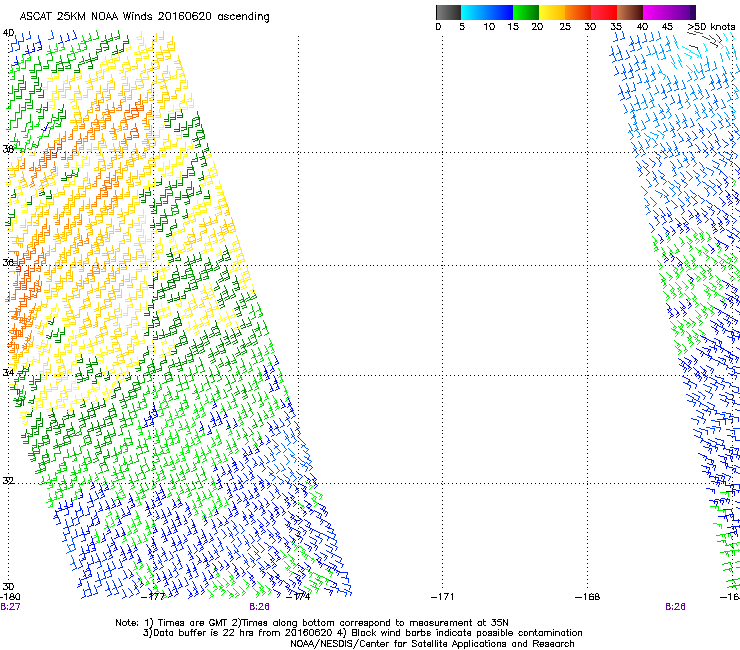Click the legend value 25
This screenshot has height=650, width=740.
coord(564,26)
